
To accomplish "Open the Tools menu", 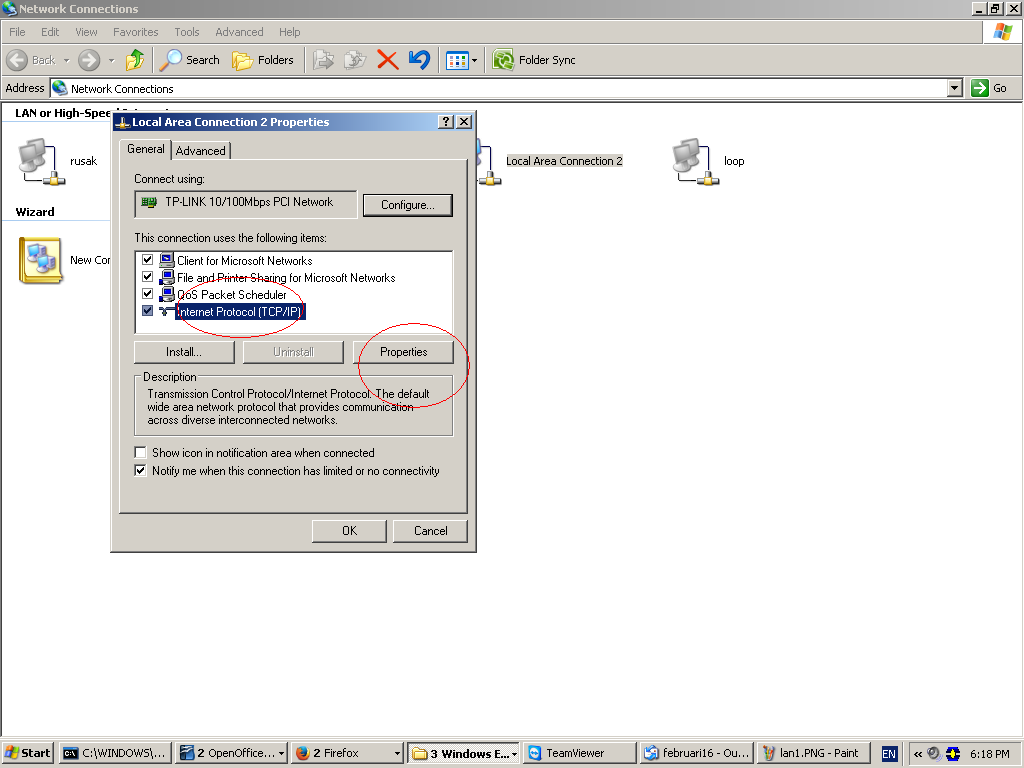I will pyautogui.click(x=187, y=32).
